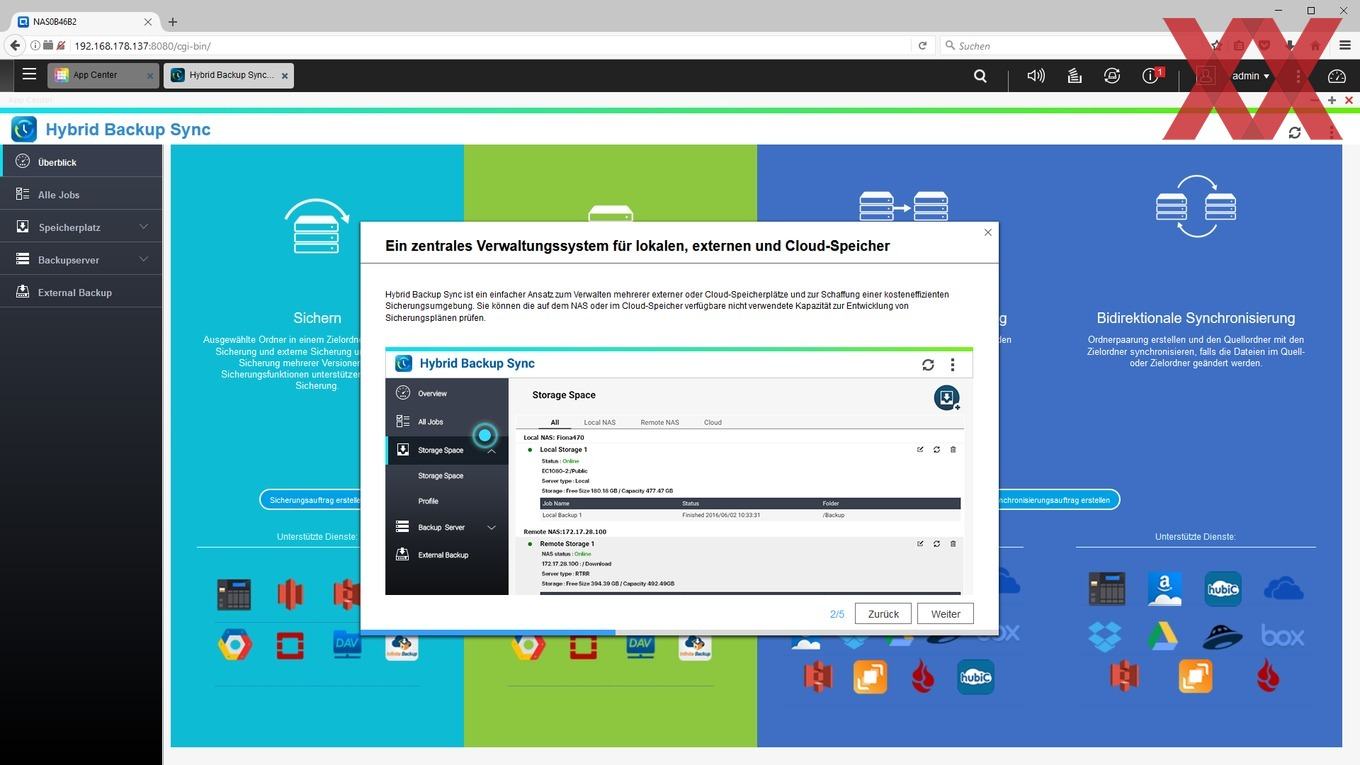Click the Hybrid Backup Sync logo icon
1360x765 pixels.
24,129
